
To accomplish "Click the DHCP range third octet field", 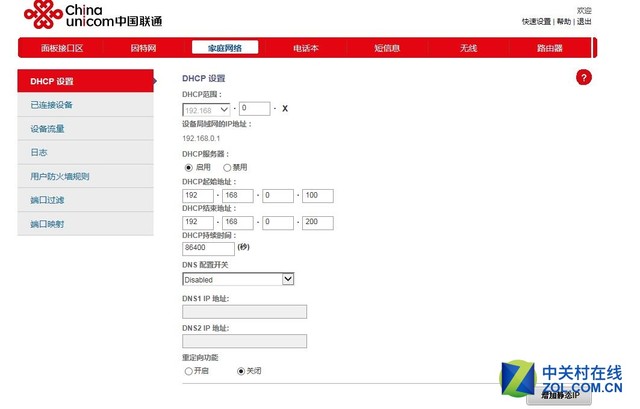I will 255,109.
